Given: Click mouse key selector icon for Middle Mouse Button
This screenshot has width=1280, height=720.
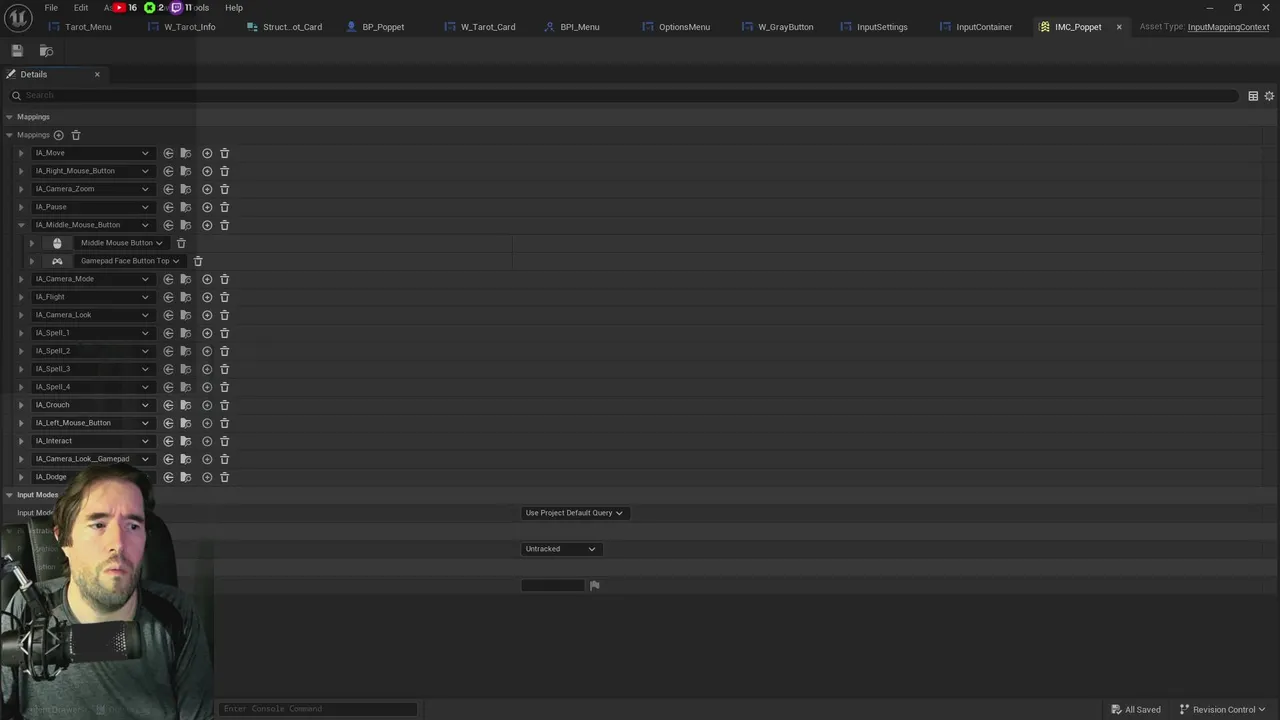Looking at the screenshot, I should click(x=57, y=243).
